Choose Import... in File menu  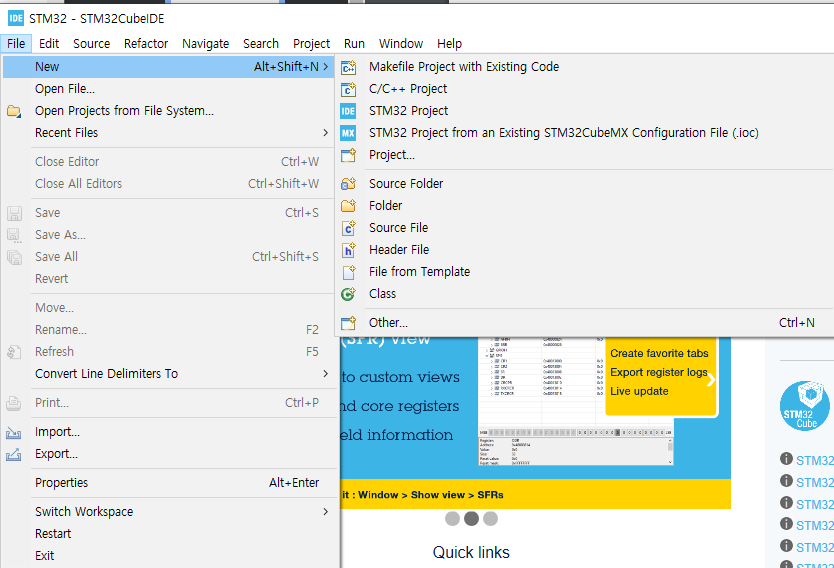point(170,432)
